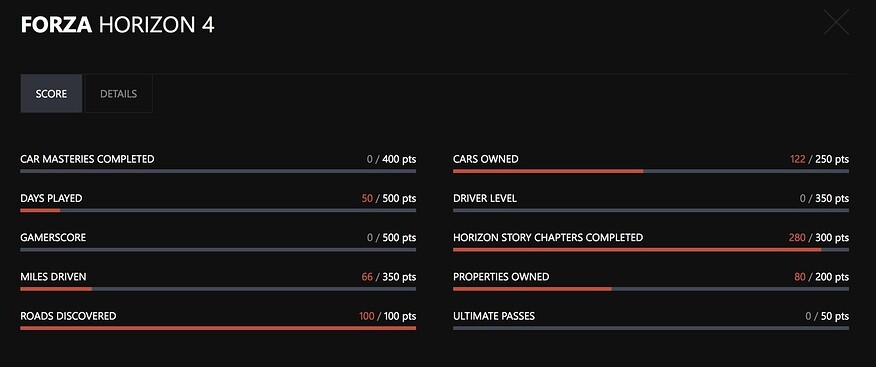
Task: Click the Roads Discovered 100 / 100 pts score
Action: coord(387,316)
